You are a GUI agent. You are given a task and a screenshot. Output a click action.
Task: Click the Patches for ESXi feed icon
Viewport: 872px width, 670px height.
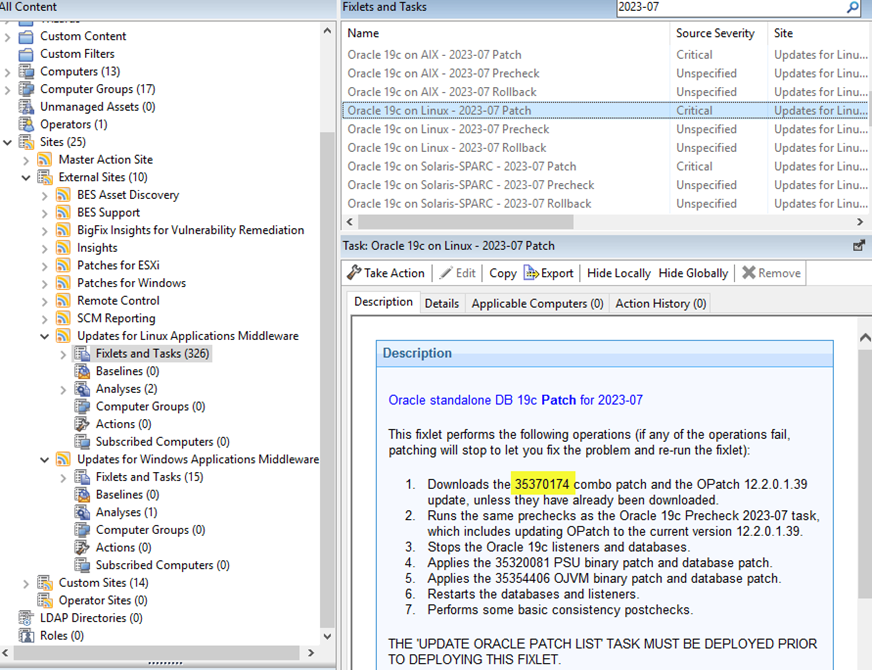[63, 266]
